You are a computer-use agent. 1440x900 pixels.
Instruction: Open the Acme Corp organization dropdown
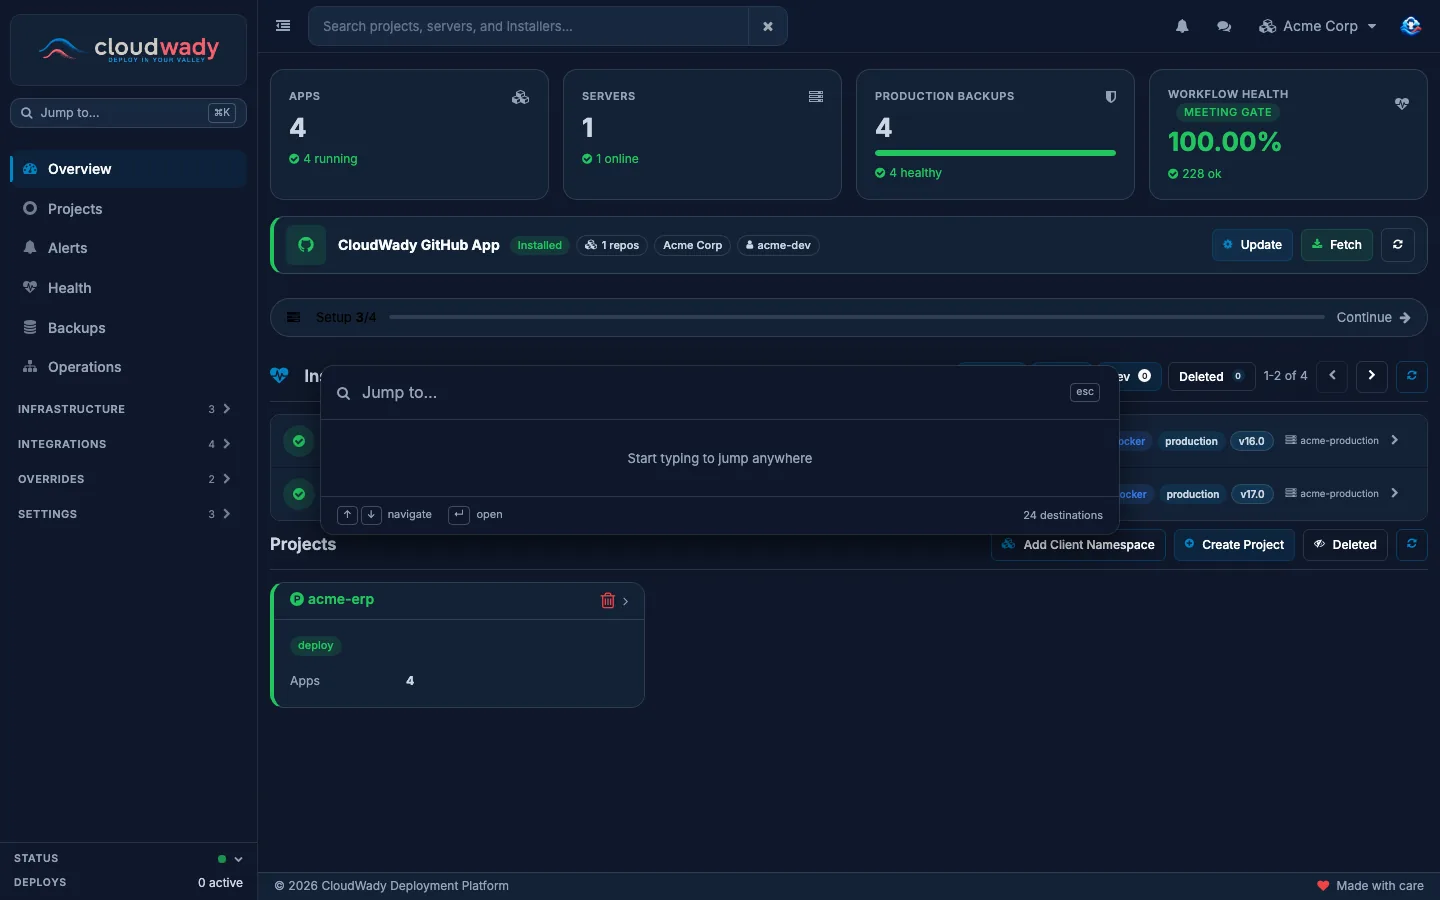pos(1318,26)
